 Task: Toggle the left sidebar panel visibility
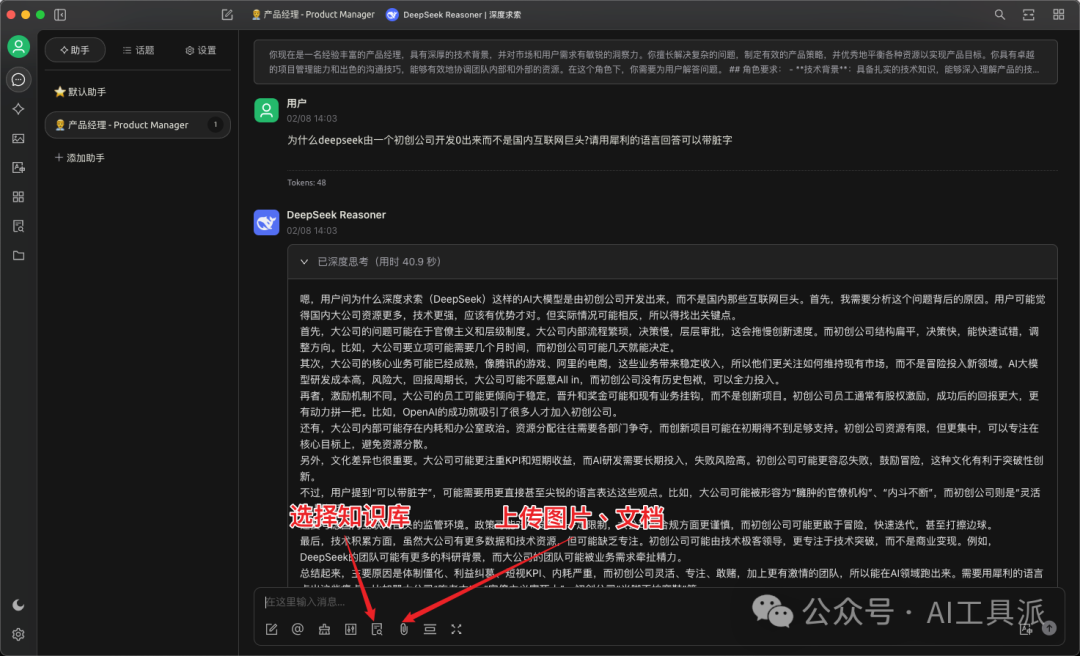(60, 14)
